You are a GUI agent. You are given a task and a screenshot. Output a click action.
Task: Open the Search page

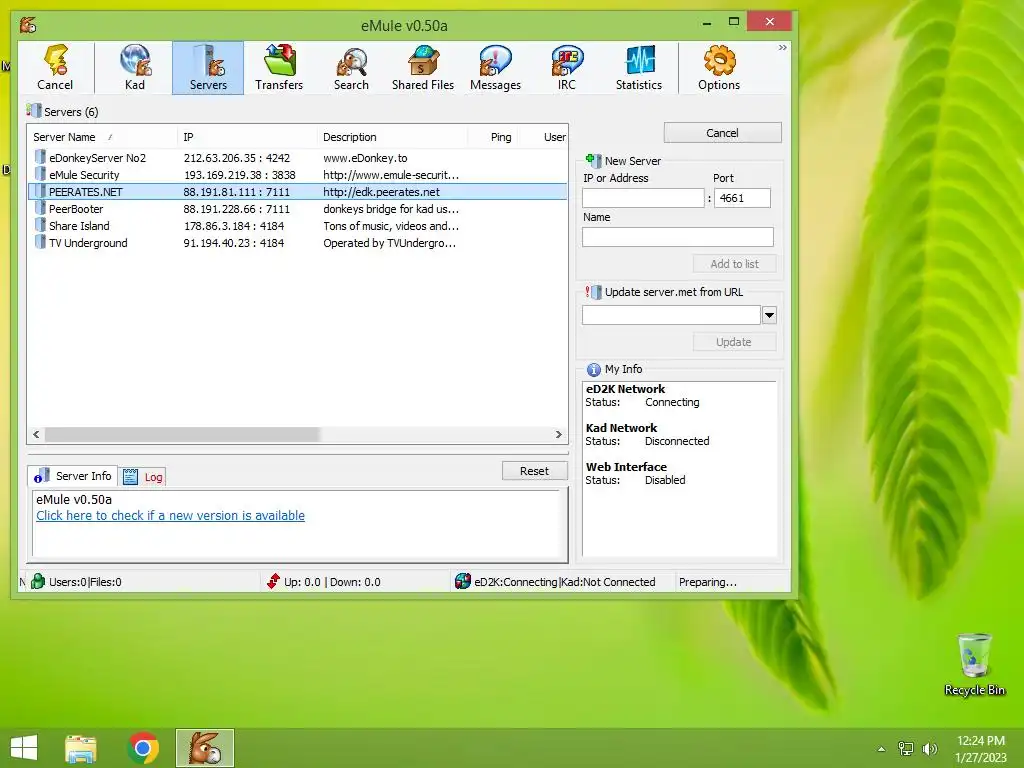coord(351,68)
